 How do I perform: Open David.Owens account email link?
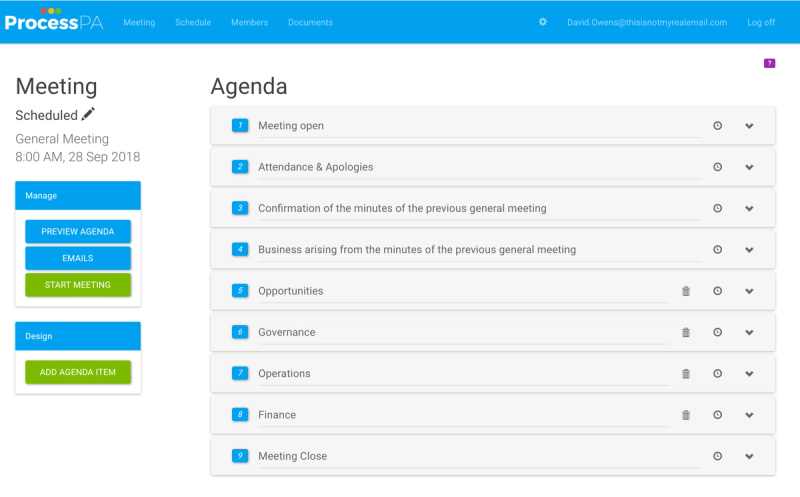[x=647, y=22]
